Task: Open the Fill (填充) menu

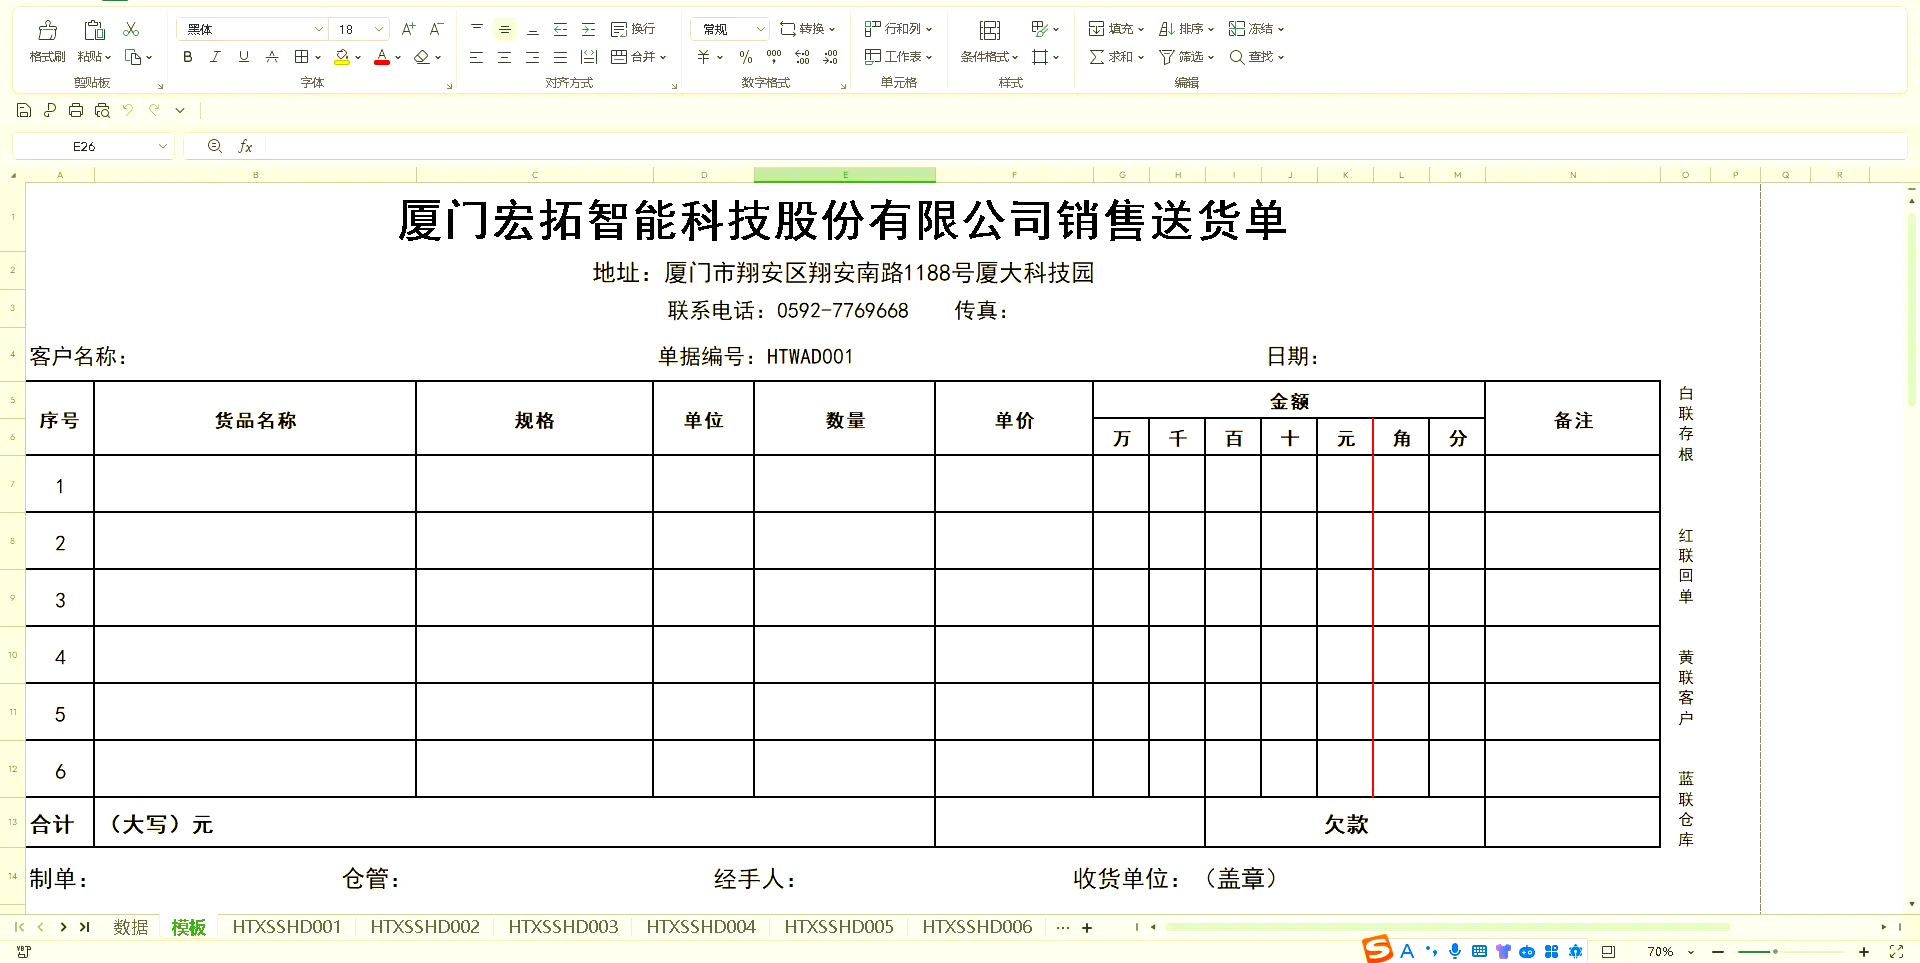Action: point(1116,29)
